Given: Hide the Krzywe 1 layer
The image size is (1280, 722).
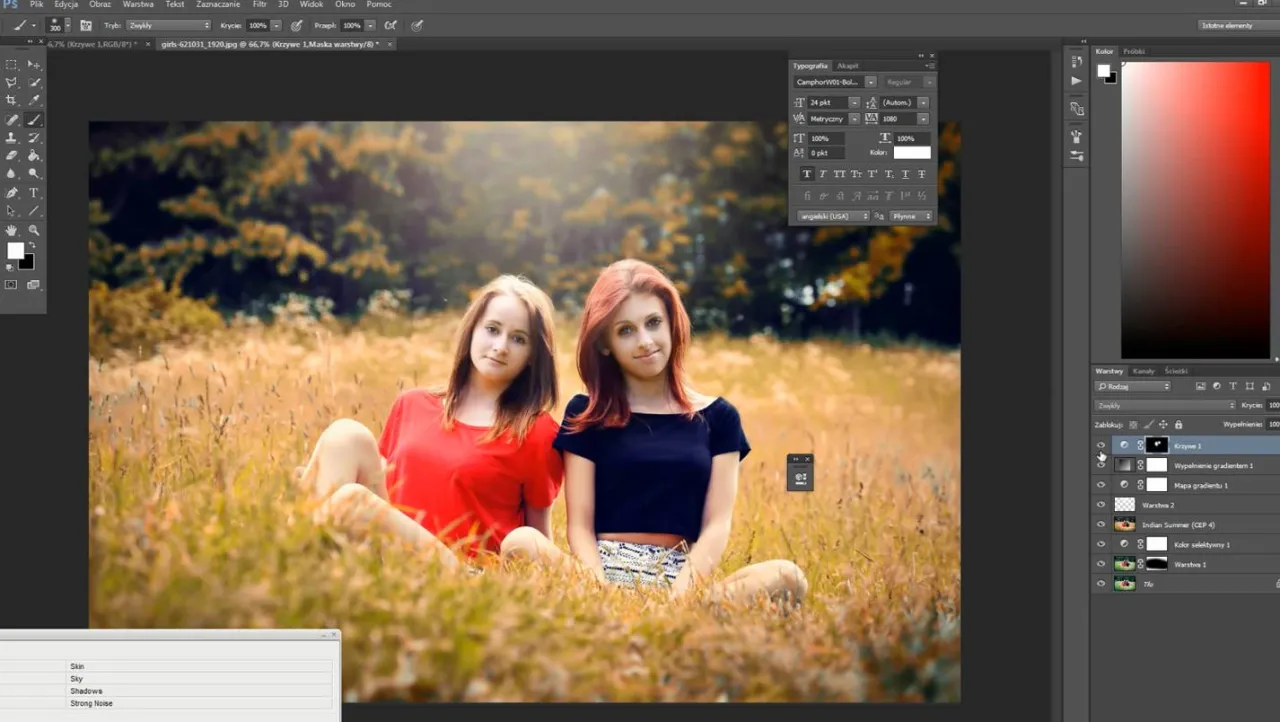Looking at the screenshot, I should click(1101, 445).
